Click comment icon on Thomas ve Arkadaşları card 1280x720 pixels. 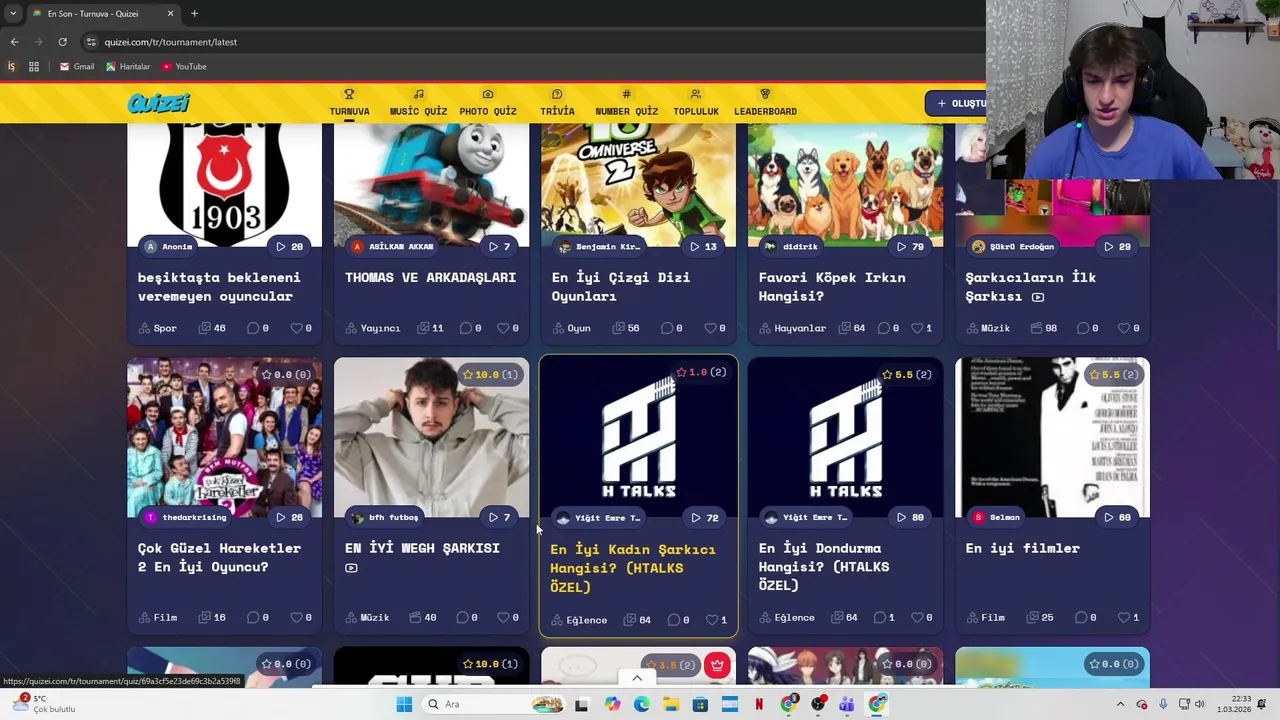click(465, 328)
